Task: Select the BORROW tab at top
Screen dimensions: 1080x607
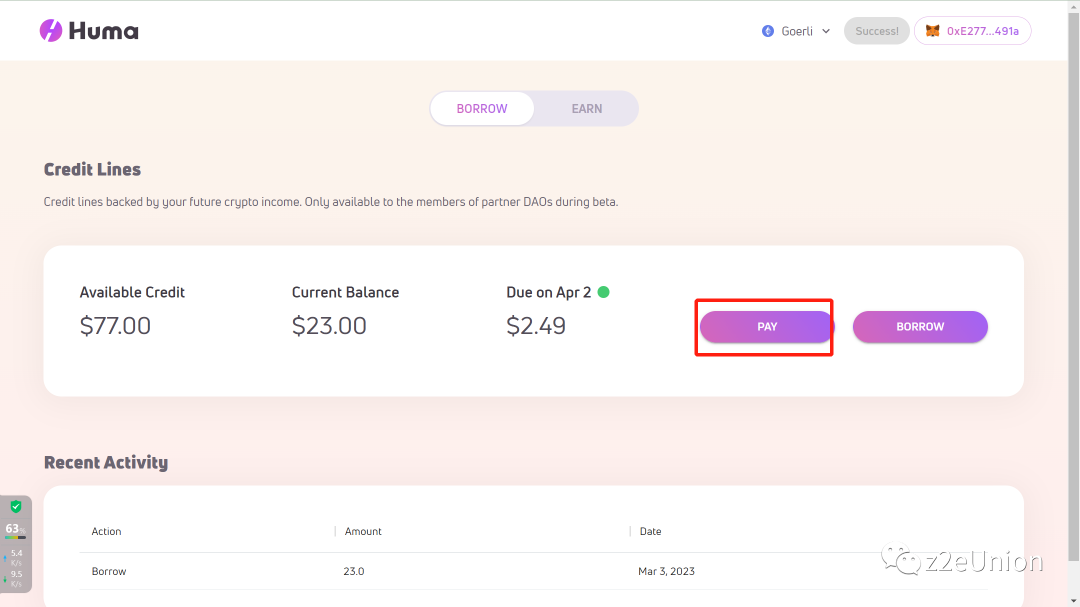Action: [x=482, y=109]
